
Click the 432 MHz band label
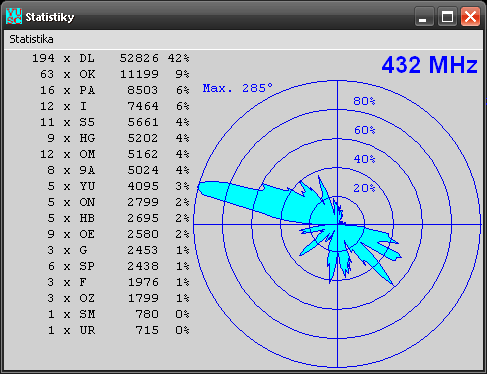coord(429,65)
